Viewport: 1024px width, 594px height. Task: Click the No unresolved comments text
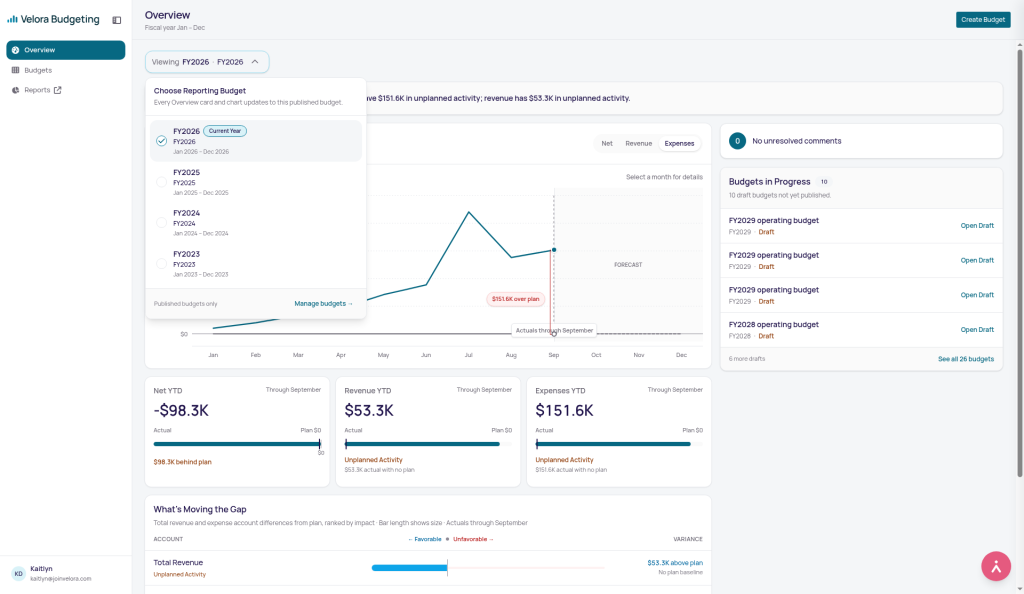click(x=797, y=141)
